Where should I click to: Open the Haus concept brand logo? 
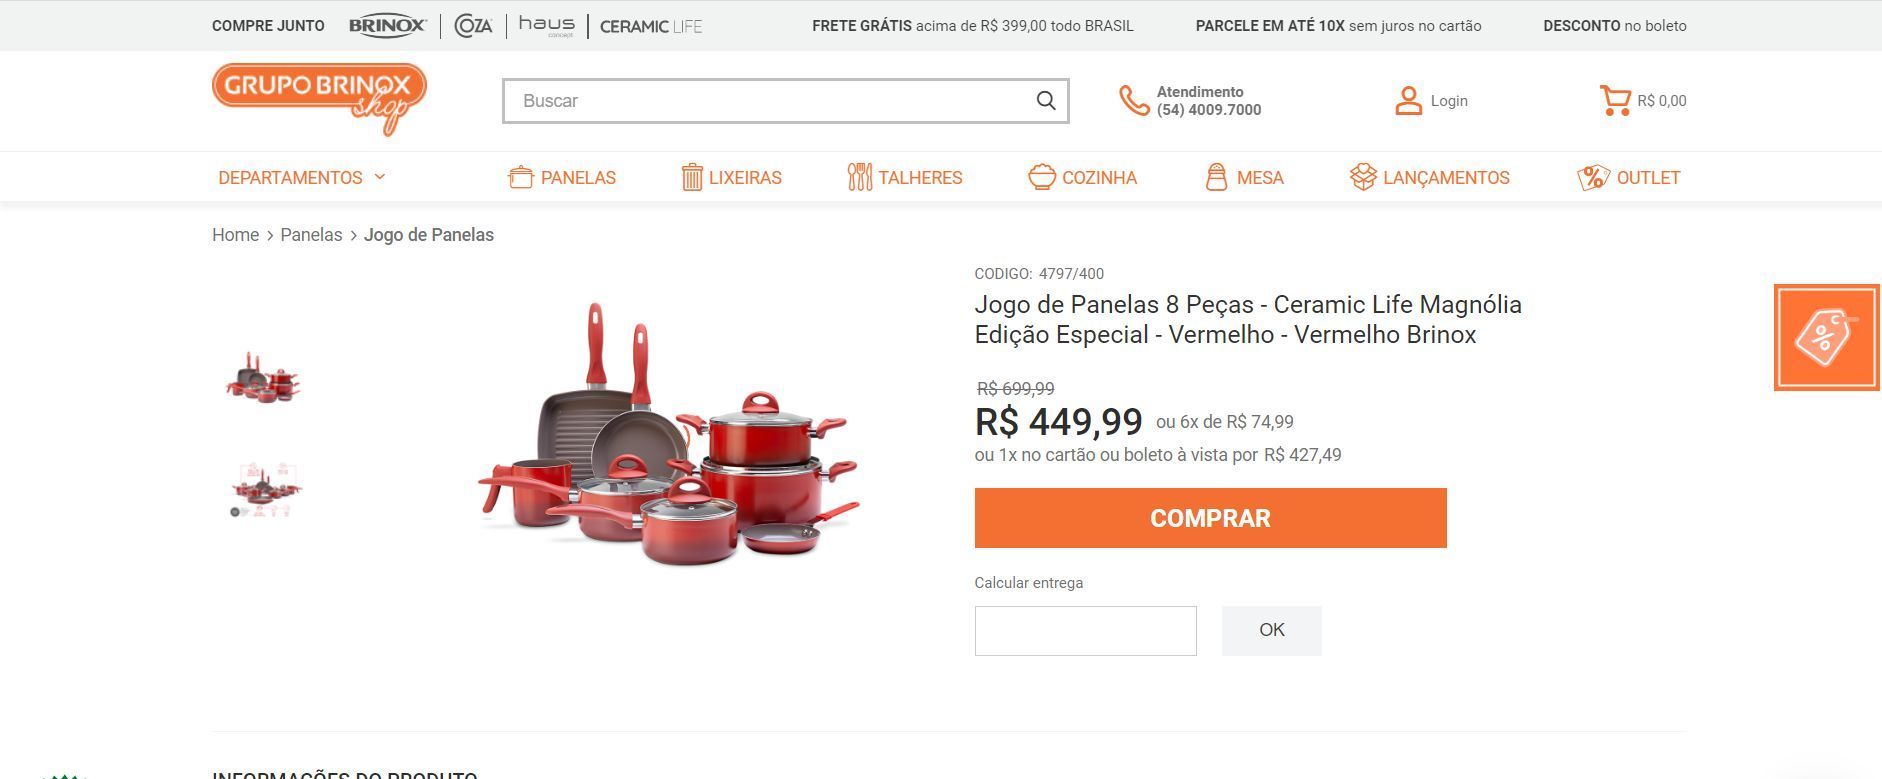[546, 26]
